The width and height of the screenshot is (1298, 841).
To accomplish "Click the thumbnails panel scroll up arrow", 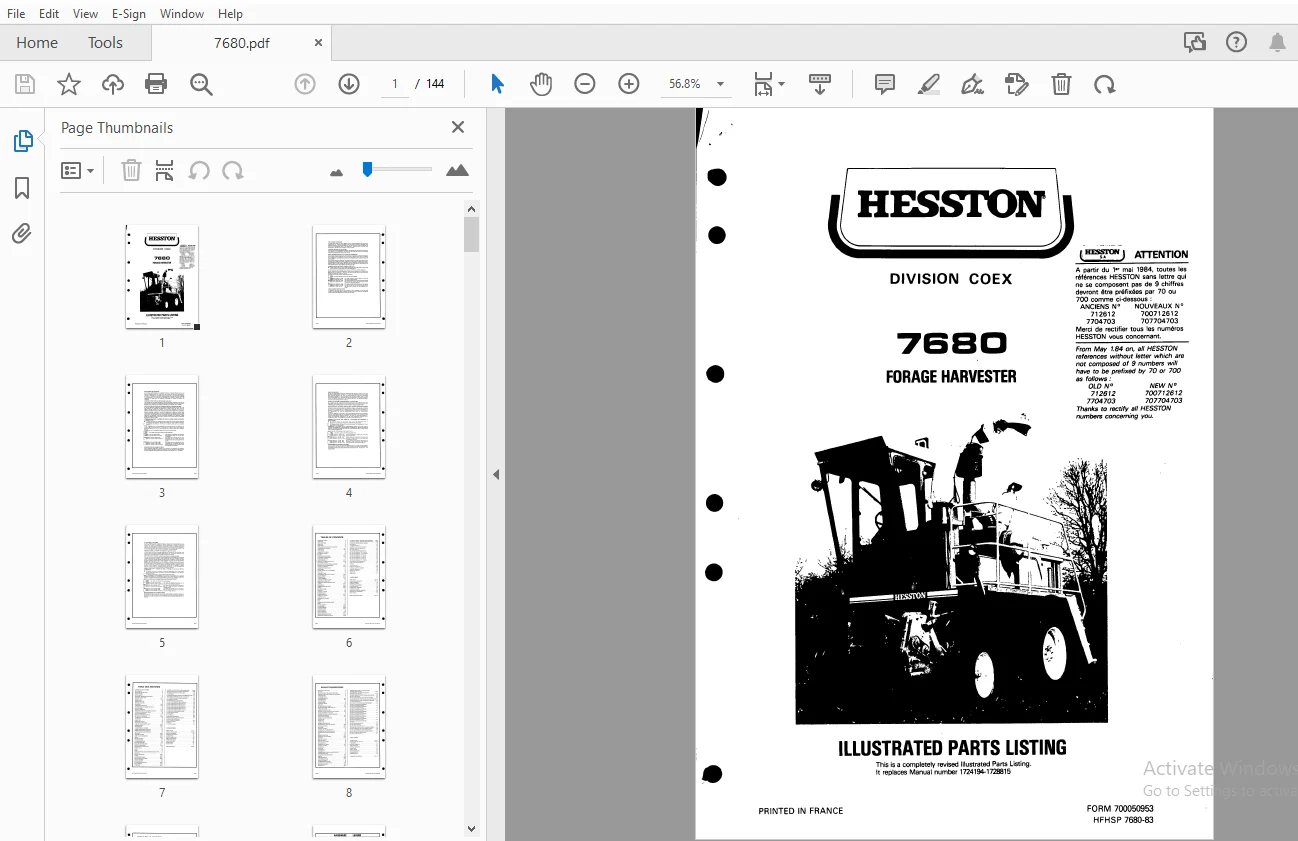I will tap(472, 209).
